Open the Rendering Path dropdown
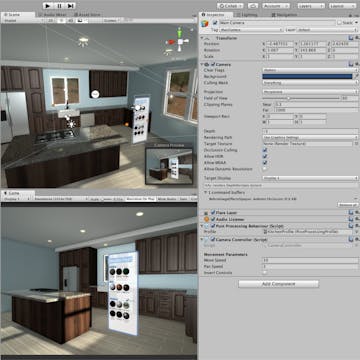 [x=310, y=137]
